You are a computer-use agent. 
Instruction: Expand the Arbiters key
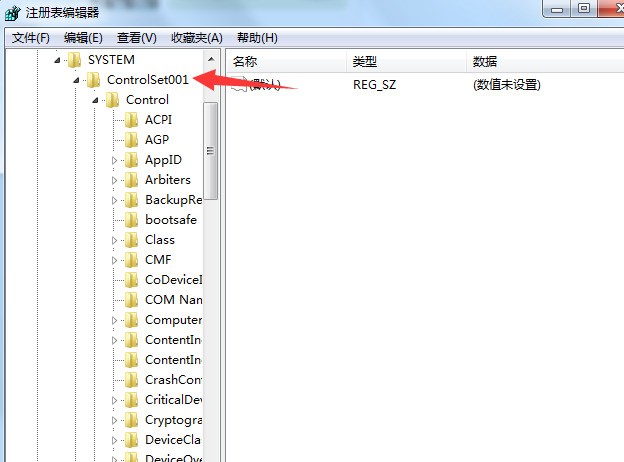click(x=115, y=180)
